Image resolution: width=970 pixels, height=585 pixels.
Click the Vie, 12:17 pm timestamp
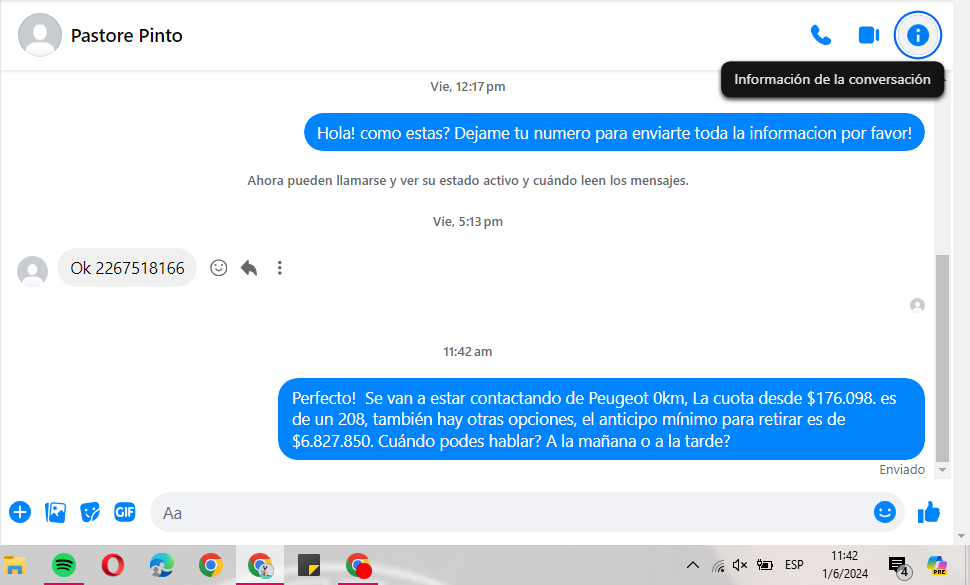[468, 87]
